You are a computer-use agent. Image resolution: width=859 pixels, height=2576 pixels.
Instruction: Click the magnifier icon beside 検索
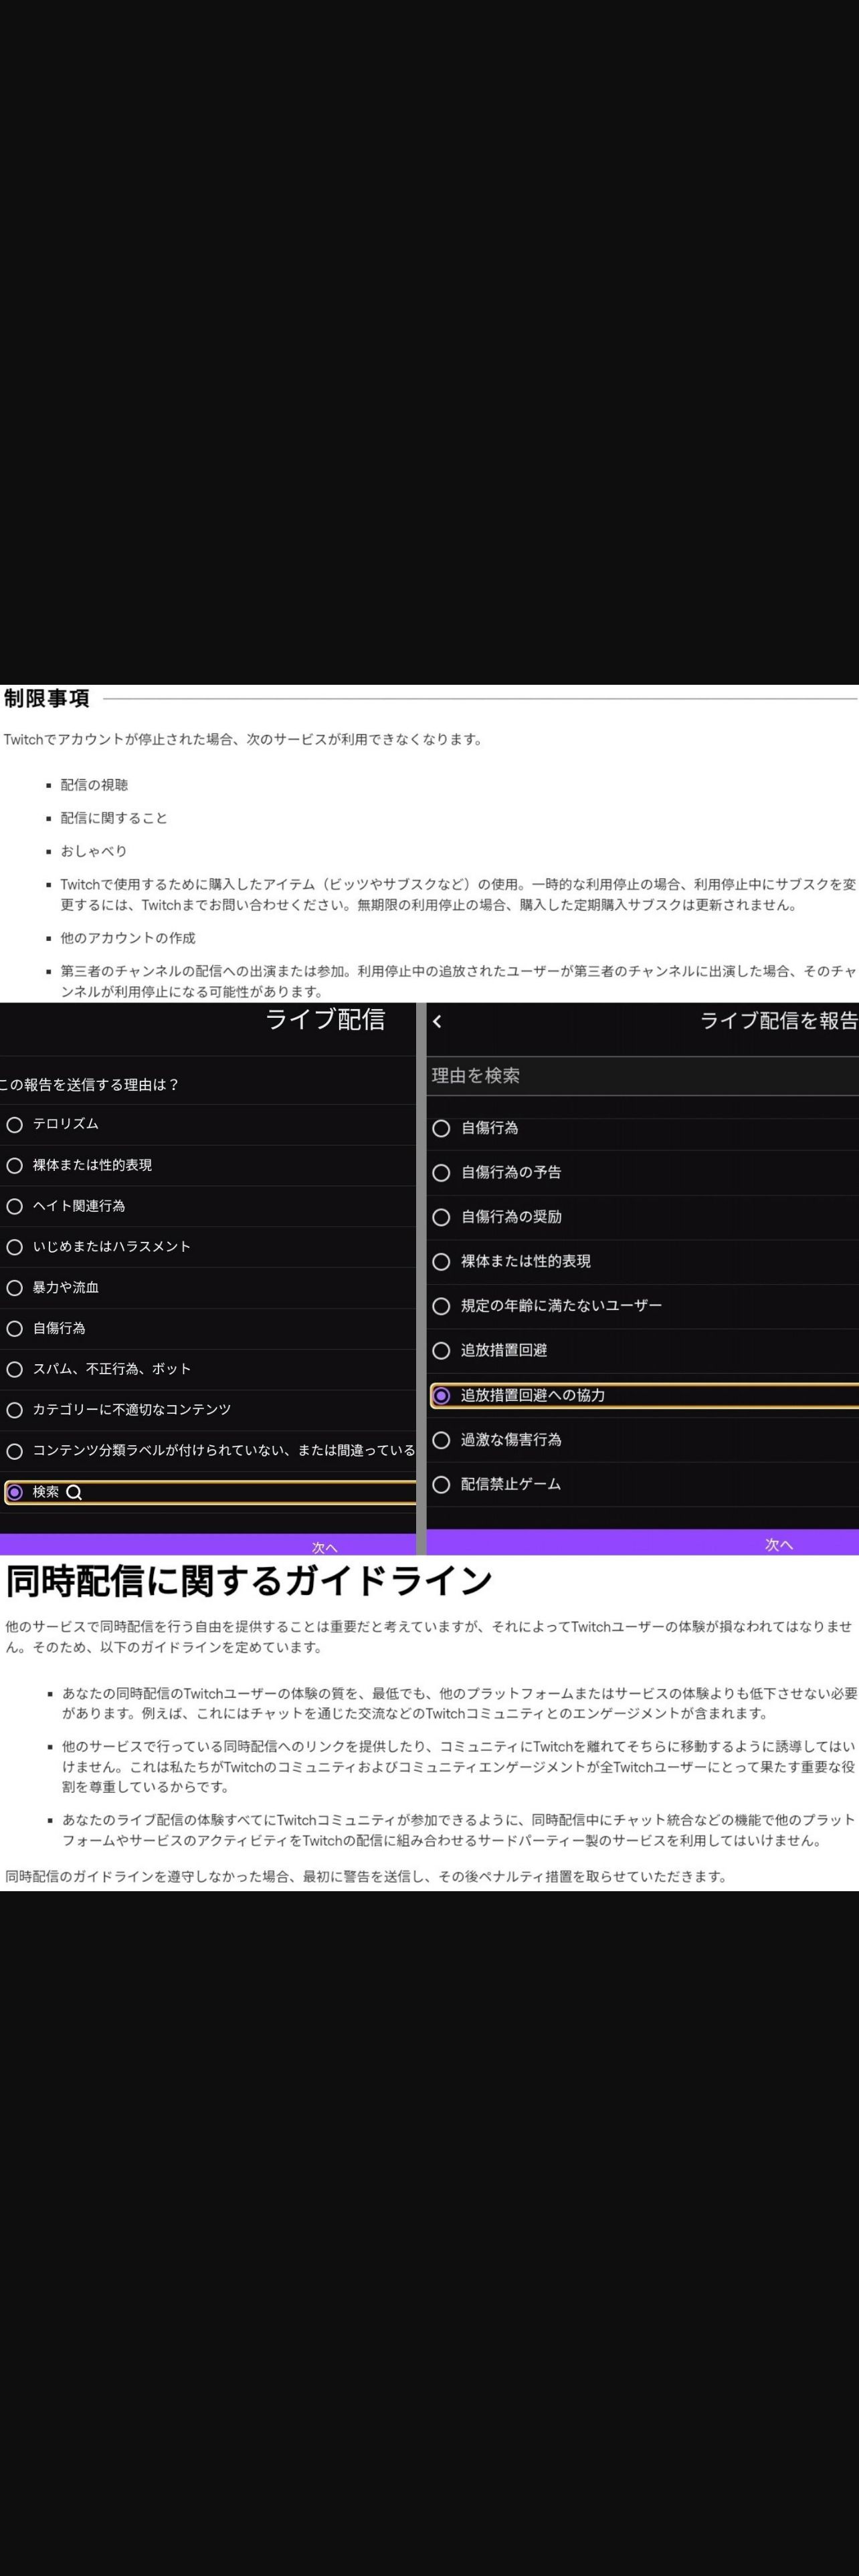click(74, 1492)
